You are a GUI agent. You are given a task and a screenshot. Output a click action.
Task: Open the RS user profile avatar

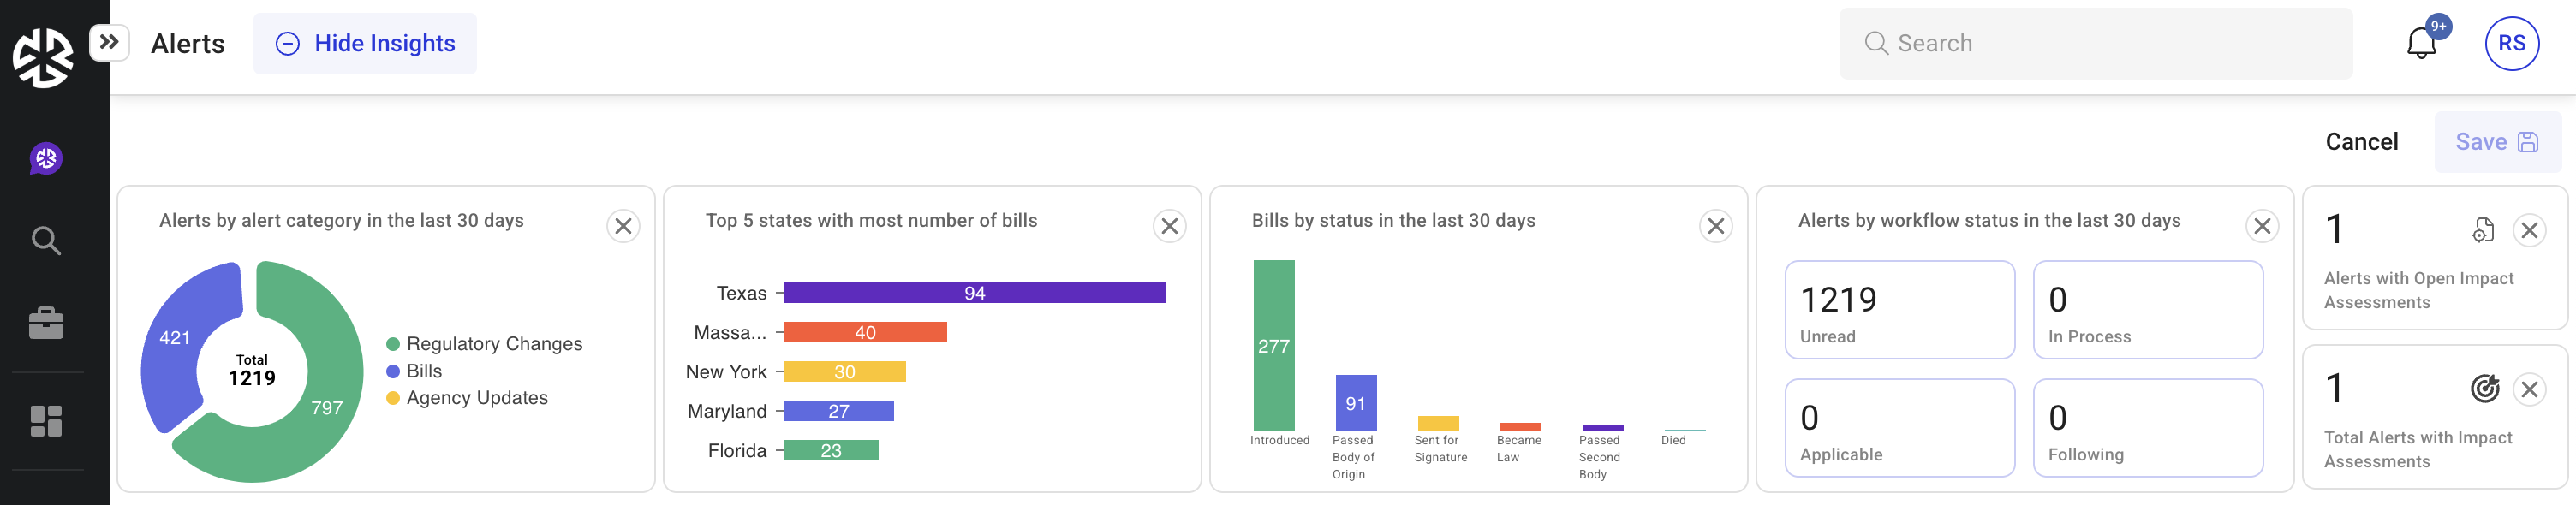(2511, 43)
